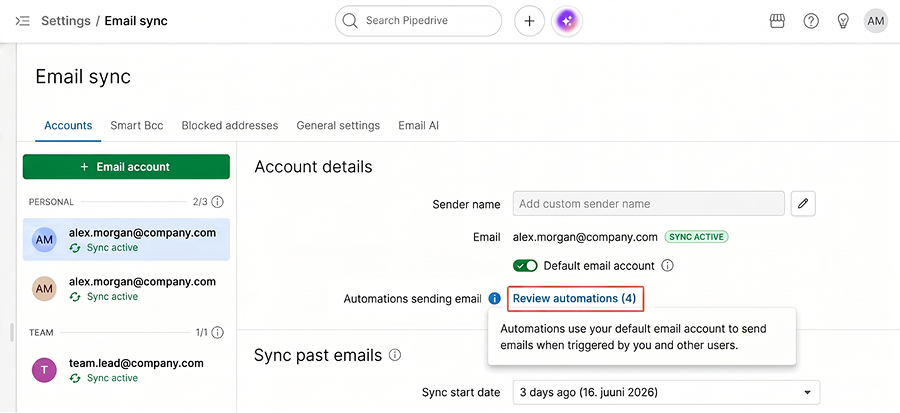
Task: Select team.lead@company.com account
Action: coord(126,370)
